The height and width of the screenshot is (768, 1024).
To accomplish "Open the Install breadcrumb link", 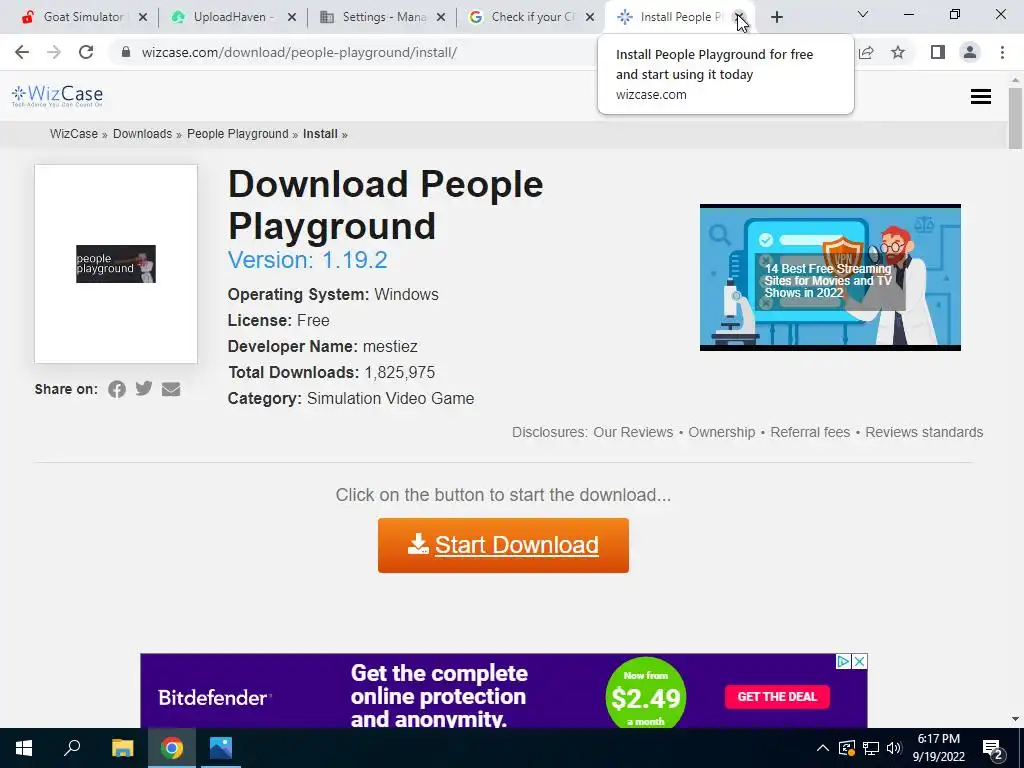I will point(320,134).
